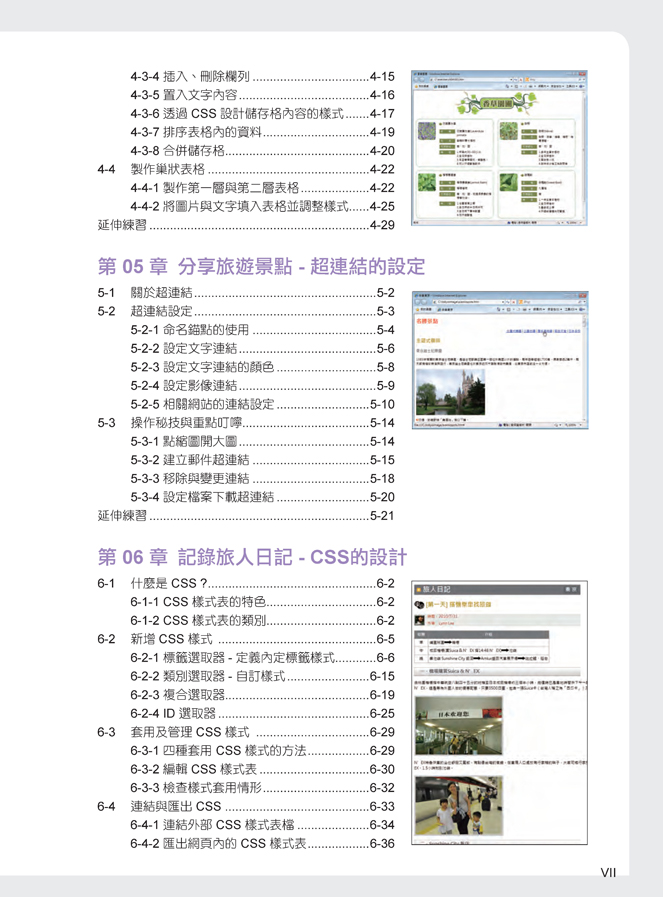Select "6-2-2 類別選取器 - 自訂樣式"

pos(263,676)
